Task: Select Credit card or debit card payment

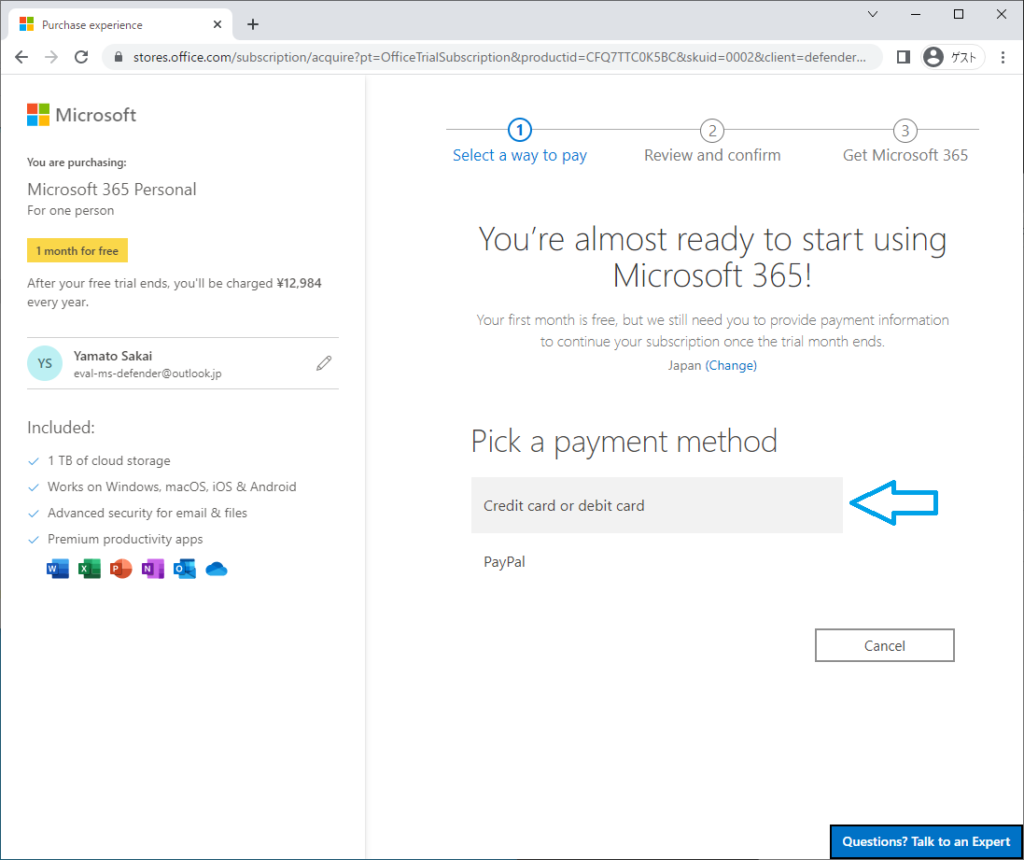Action: [656, 505]
